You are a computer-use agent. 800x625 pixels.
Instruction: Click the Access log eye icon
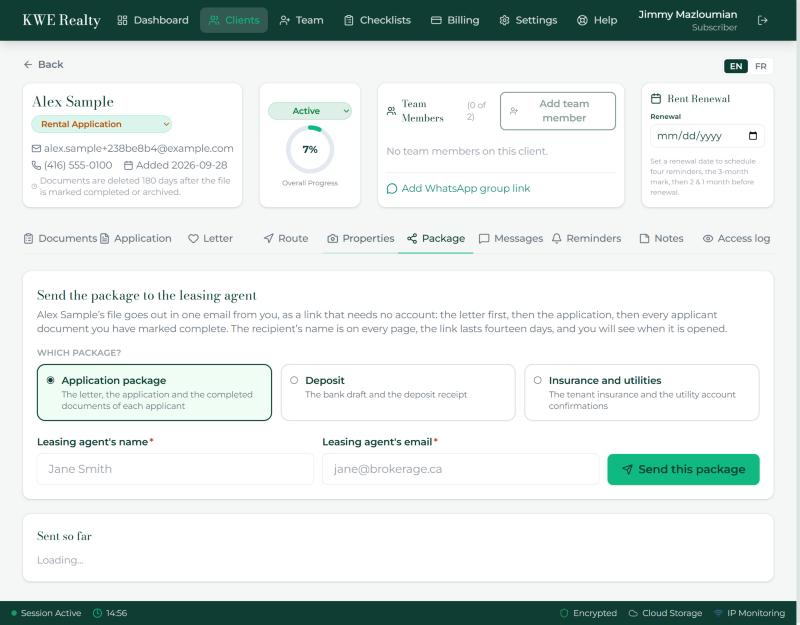[708, 238]
